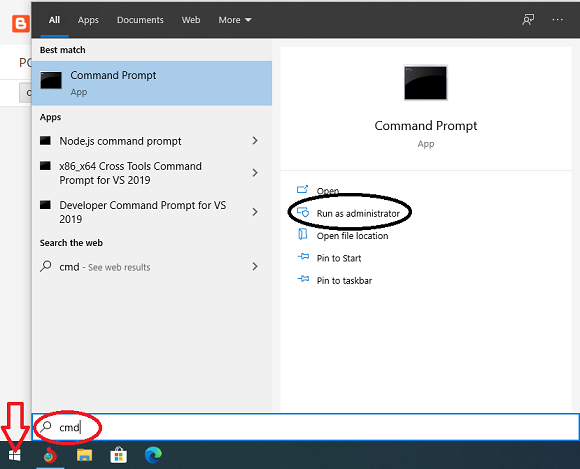Screen dimensions: 580x469
Task: Select cmd - See web results
Action: [152, 267]
